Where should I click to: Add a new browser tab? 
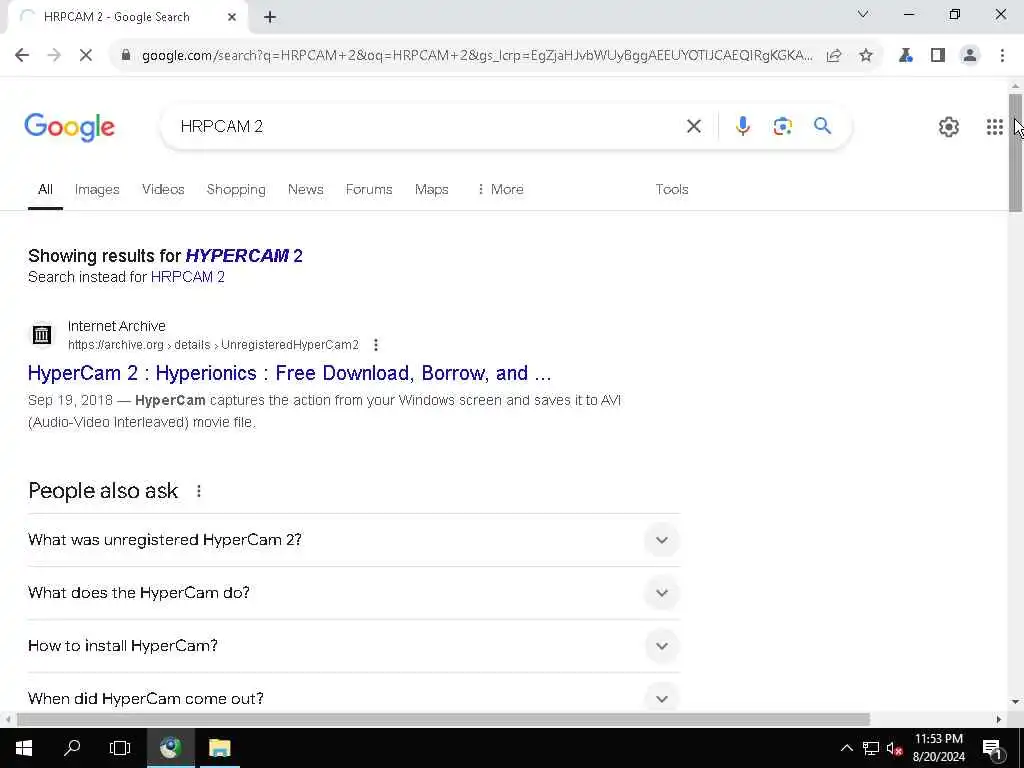(270, 18)
